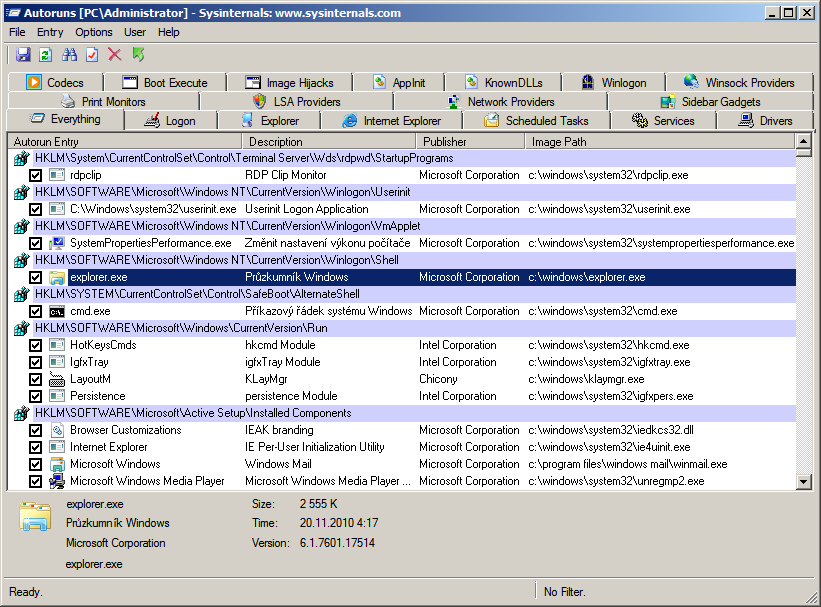Click the registry icon beside Winlogon\Userinit key
The height and width of the screenshot is (607, 821).
(x=21, y=193)
